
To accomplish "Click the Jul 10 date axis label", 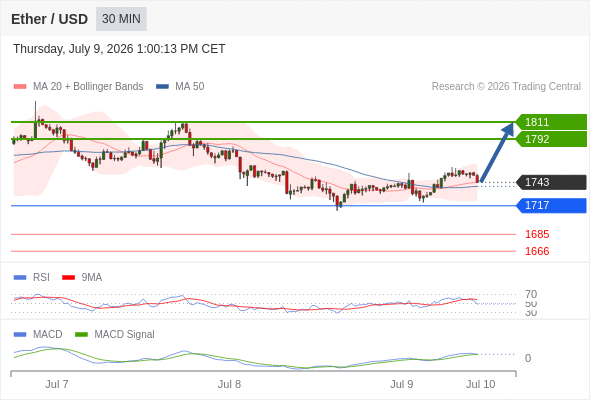I will [x=481, y=384].
